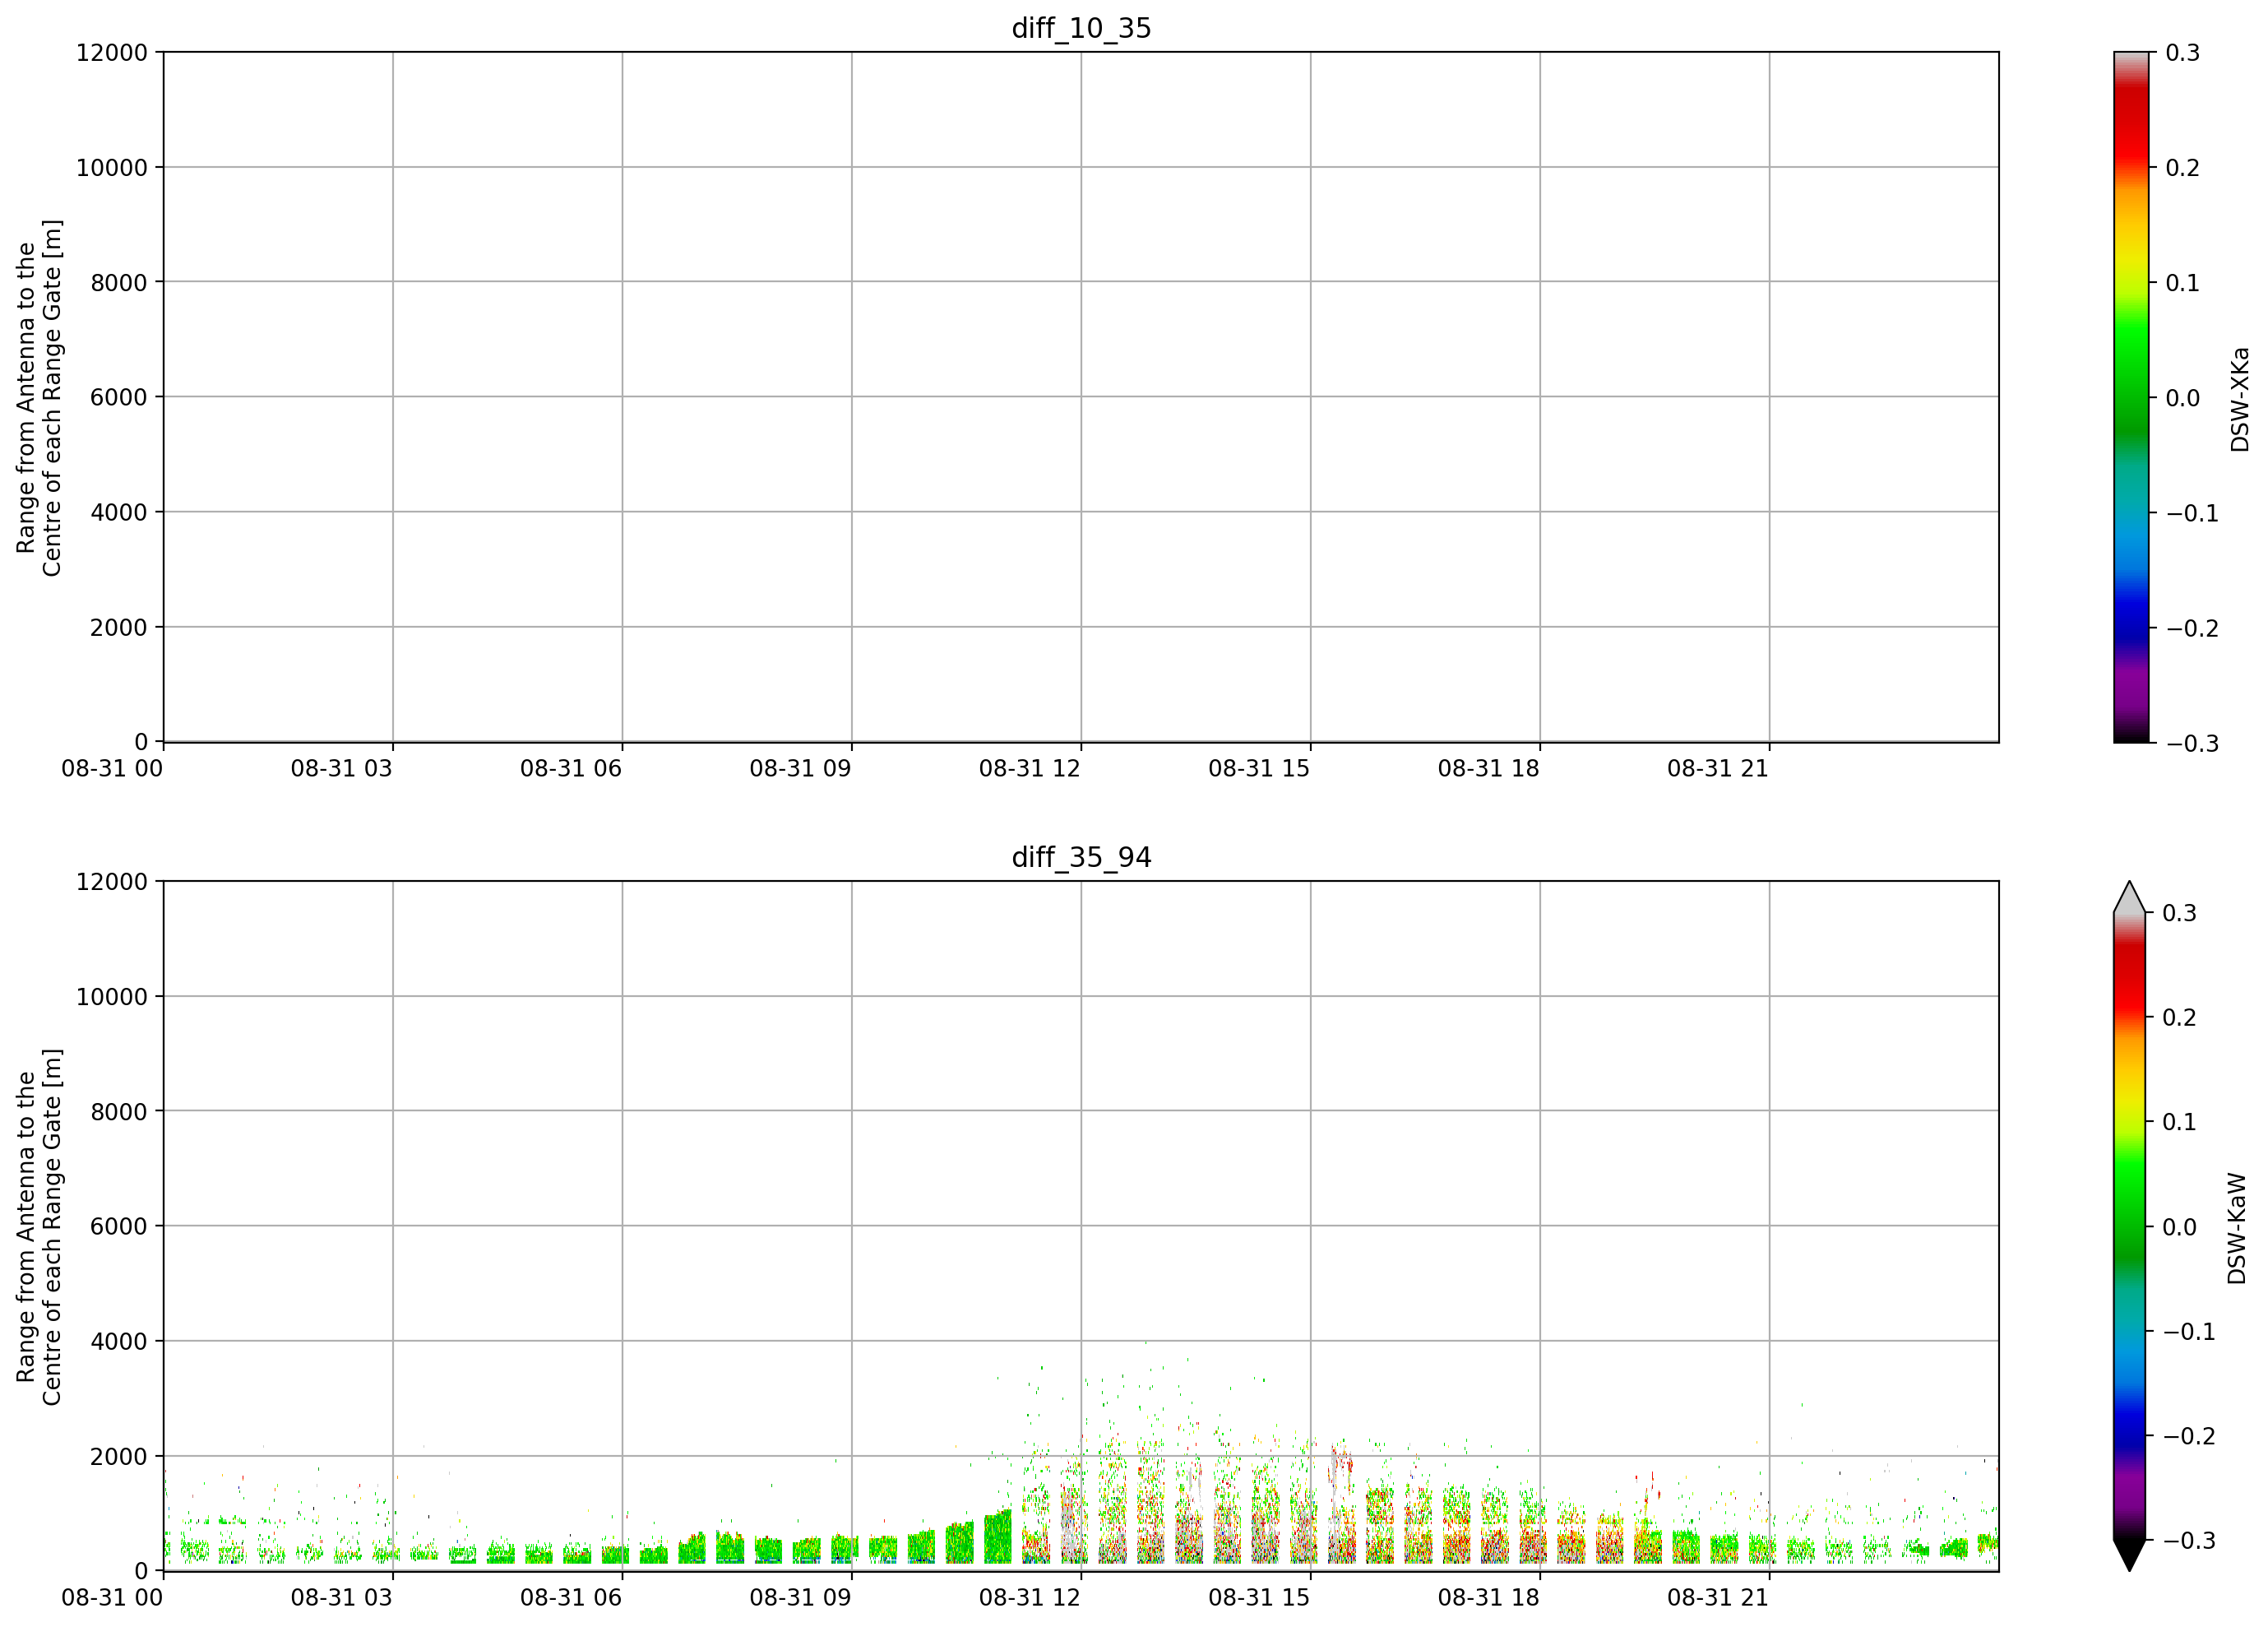
Task: Click the −0.2 tick on DSW-KaW colorbar
Action: [x=2190, y=1436]
